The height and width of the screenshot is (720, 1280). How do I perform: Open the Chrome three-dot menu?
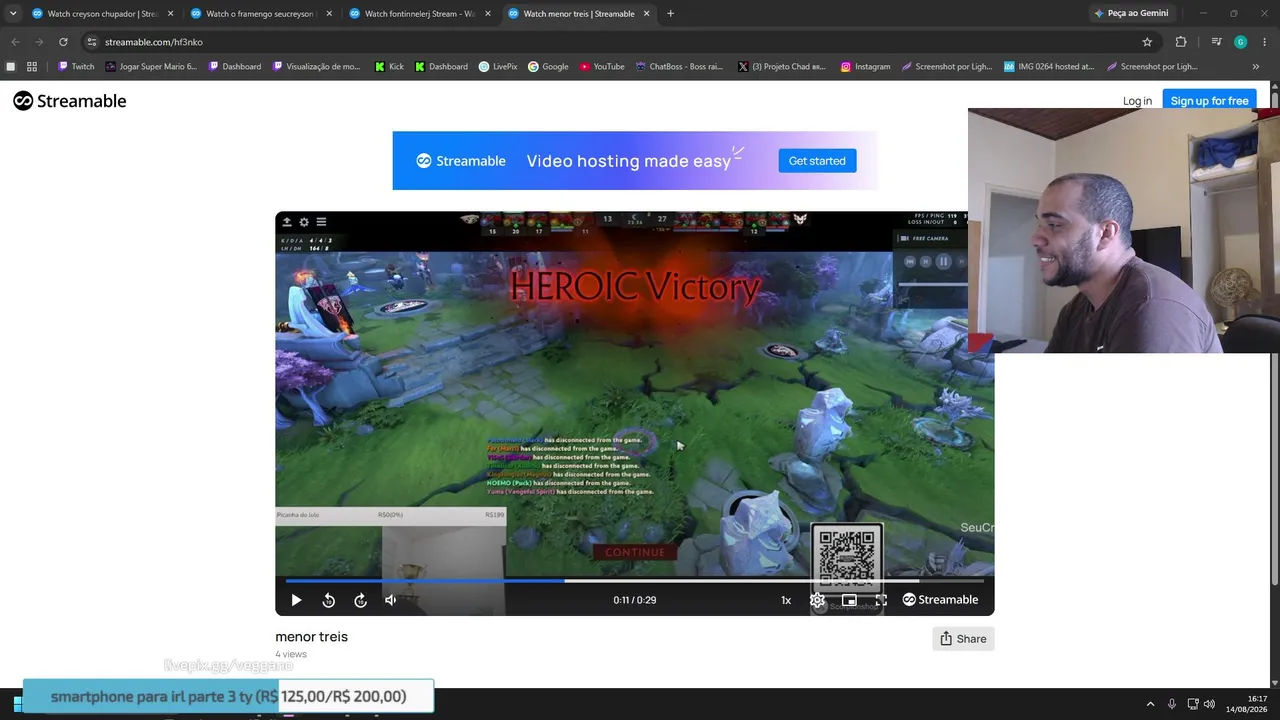[1264, 42]
